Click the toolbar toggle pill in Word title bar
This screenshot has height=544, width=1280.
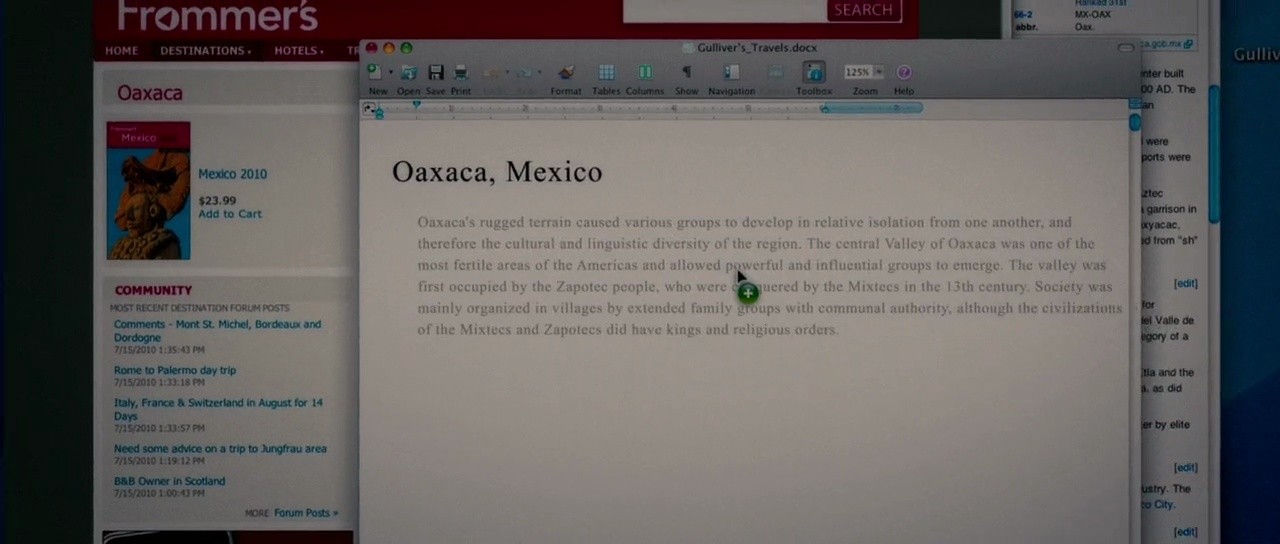[x=1125, y=48]
